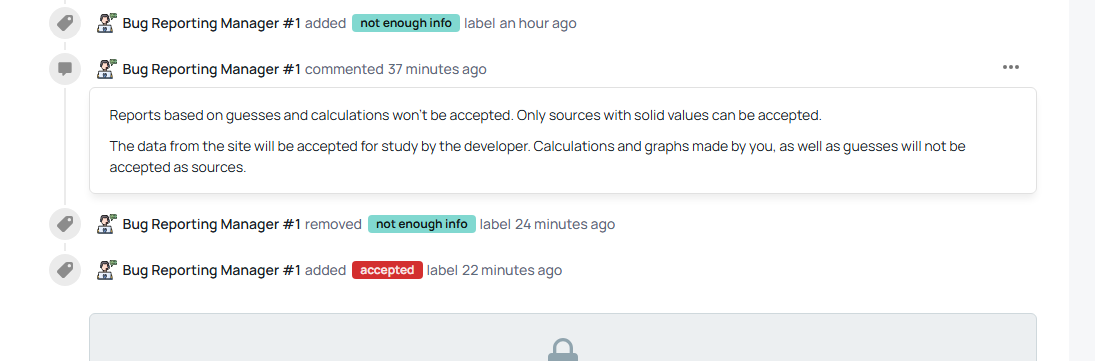Click the avatar on the 'removed' label row

click(107, 223)
